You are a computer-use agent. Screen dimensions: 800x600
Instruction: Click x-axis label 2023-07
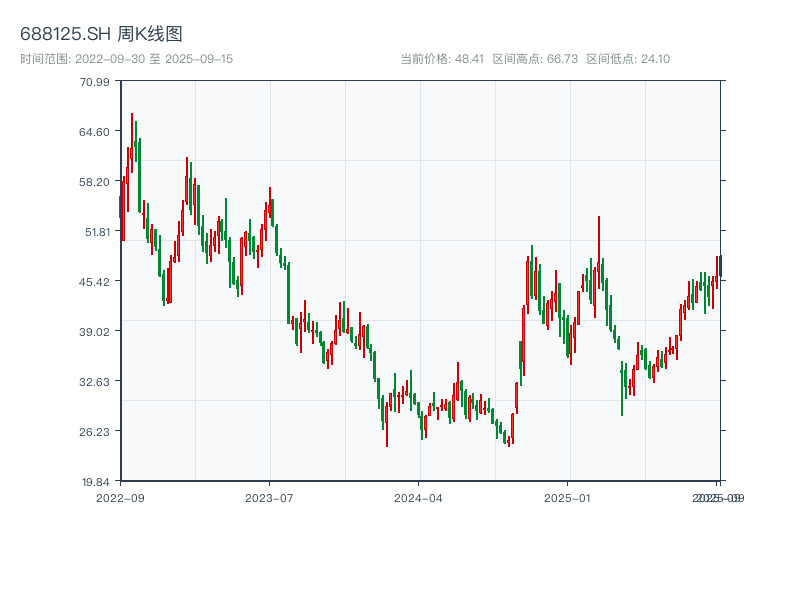click(269, 498)
